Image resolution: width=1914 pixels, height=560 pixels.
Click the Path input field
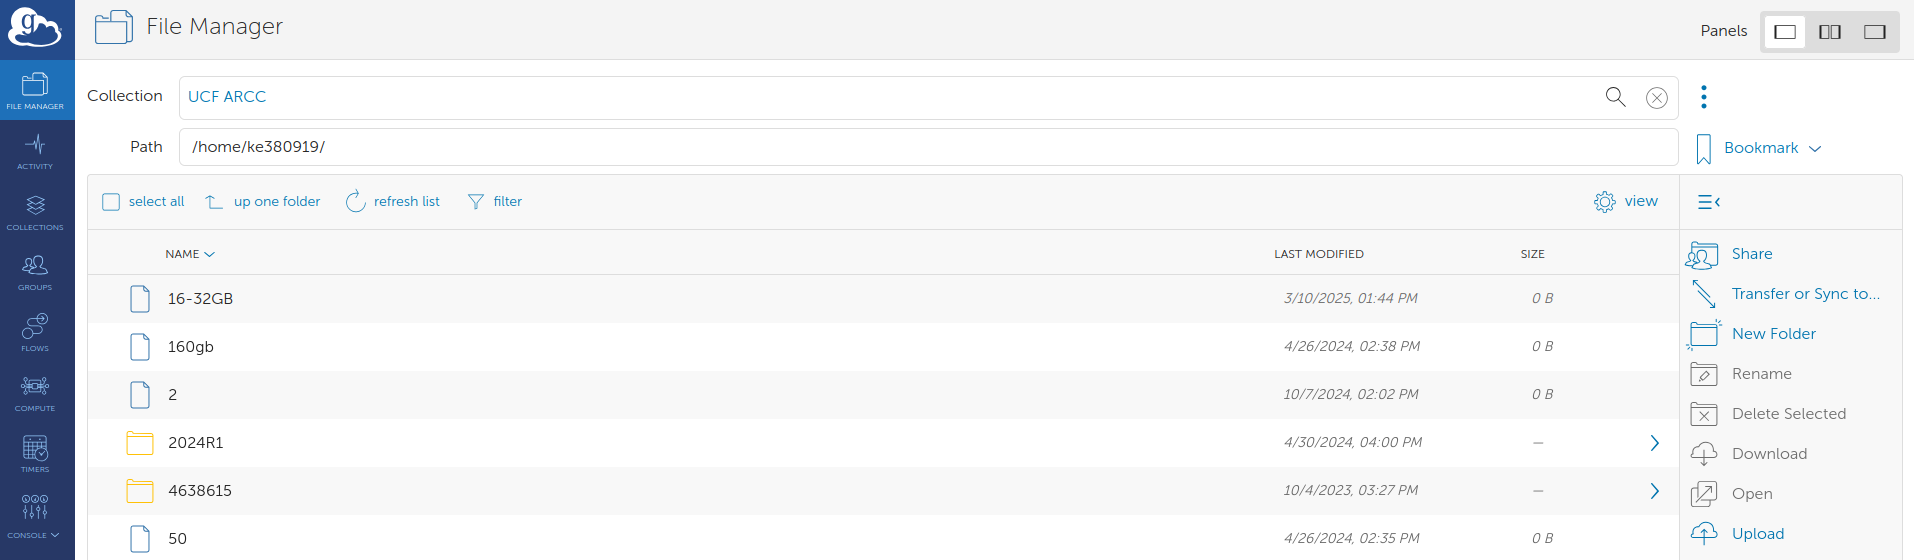coord(928,147)
